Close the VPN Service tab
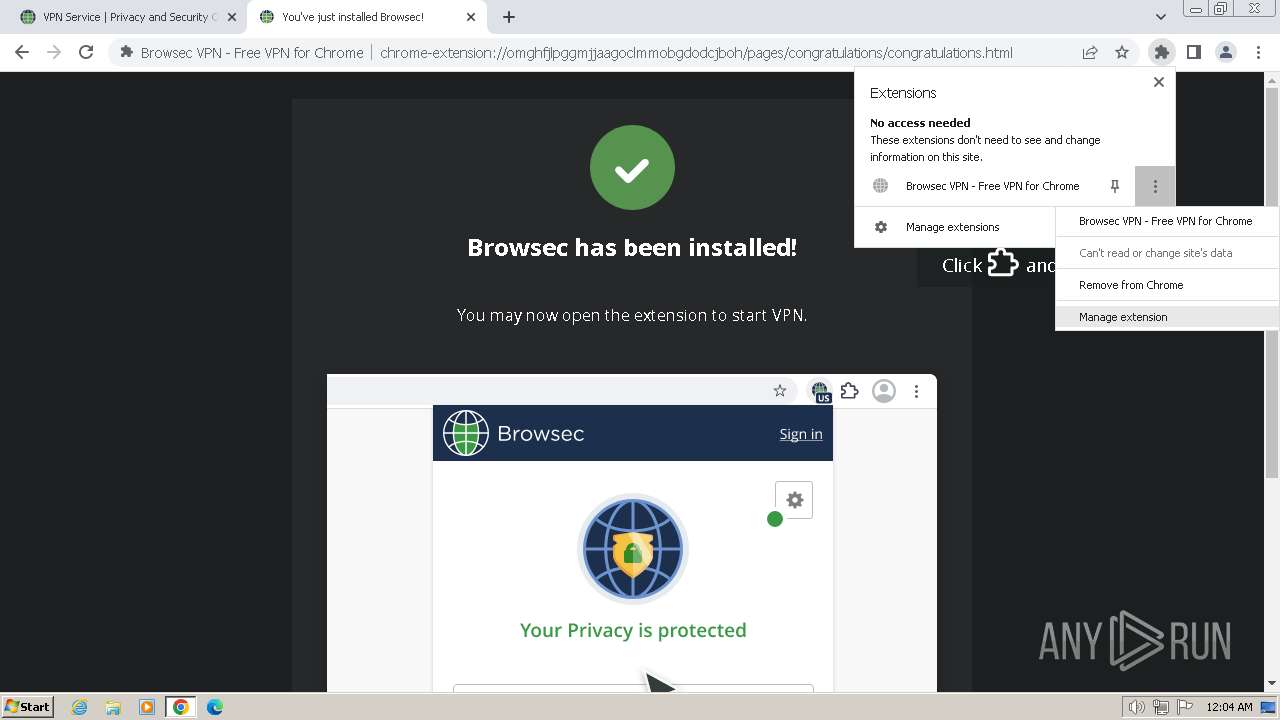Viewport: 1280px width, 720px height. coord(231,17)
